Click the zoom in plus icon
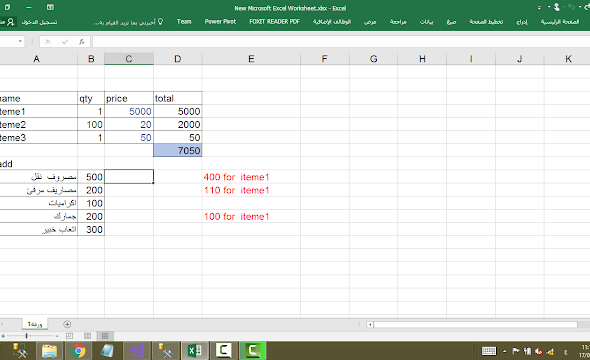The image size is (590, 360). [x=3, y=336]
